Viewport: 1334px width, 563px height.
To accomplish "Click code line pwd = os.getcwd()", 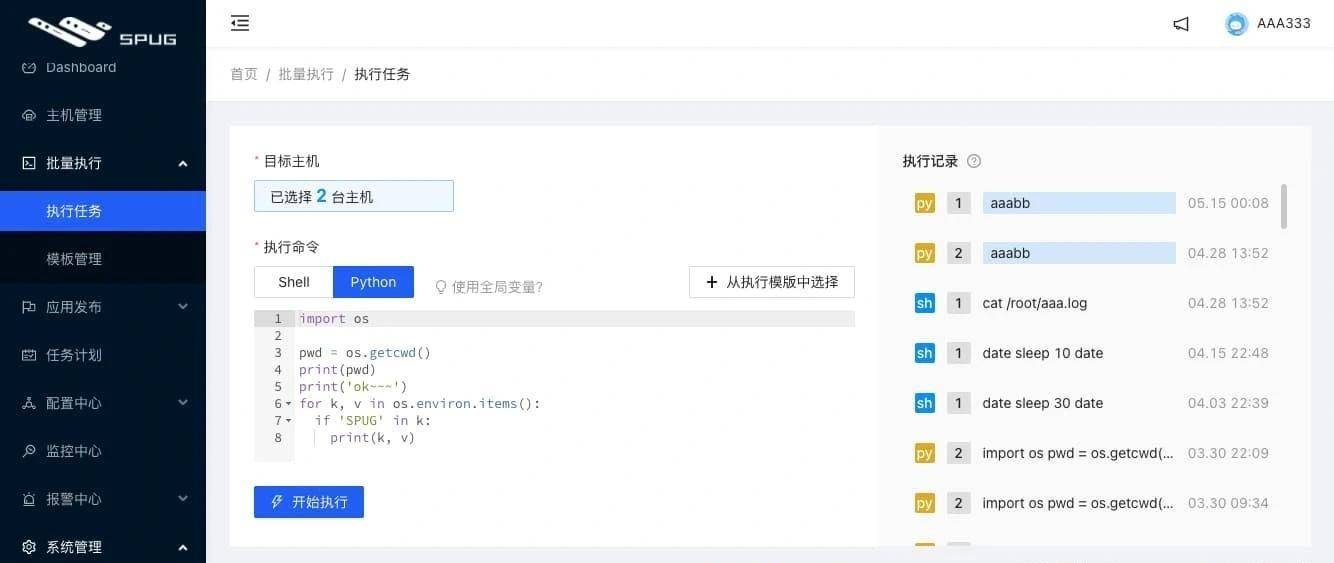I will (x=365, y=353).
